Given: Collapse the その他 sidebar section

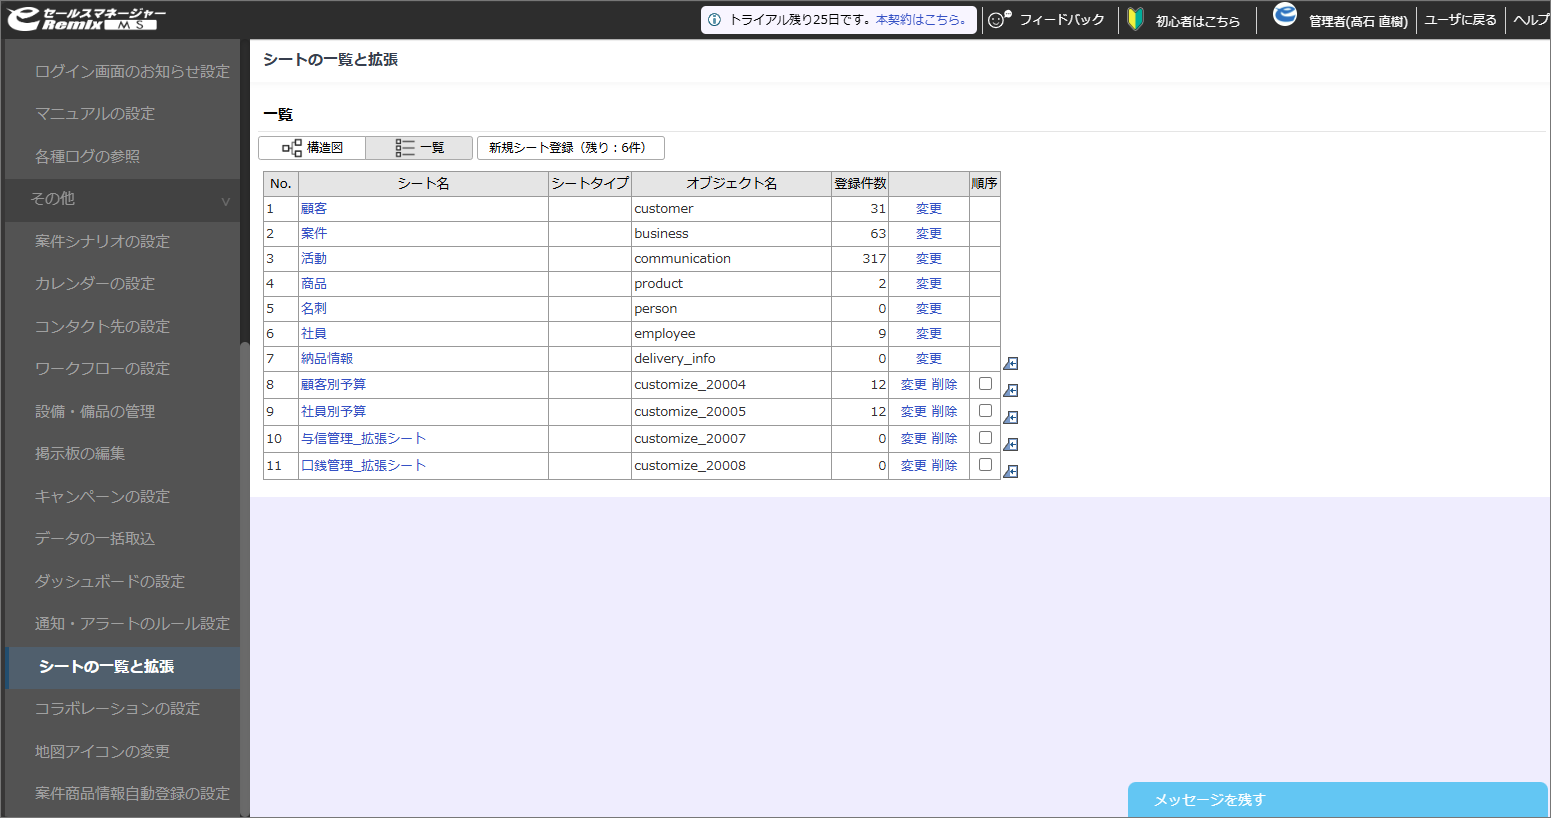Looking at the screenshot, I should [x=122, y=199].
